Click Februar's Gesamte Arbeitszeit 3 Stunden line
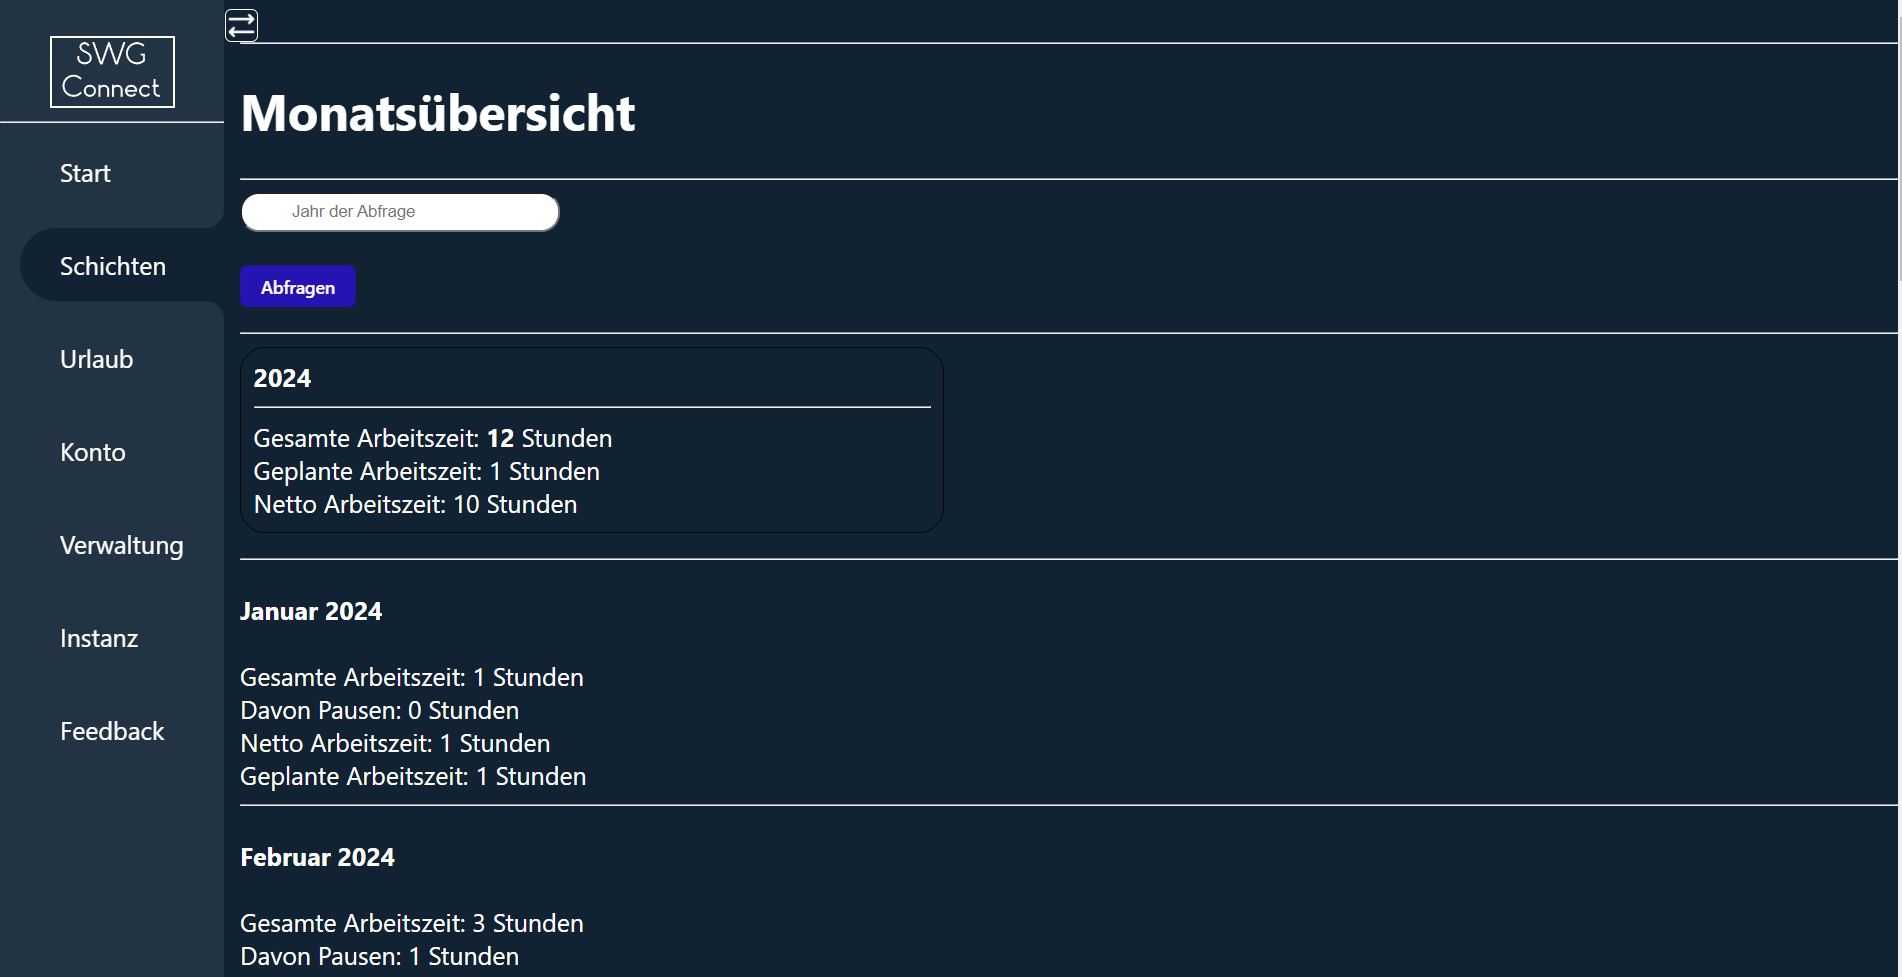Image resolution: width=1902 pixels, height=977 pixels. [412, 923]
